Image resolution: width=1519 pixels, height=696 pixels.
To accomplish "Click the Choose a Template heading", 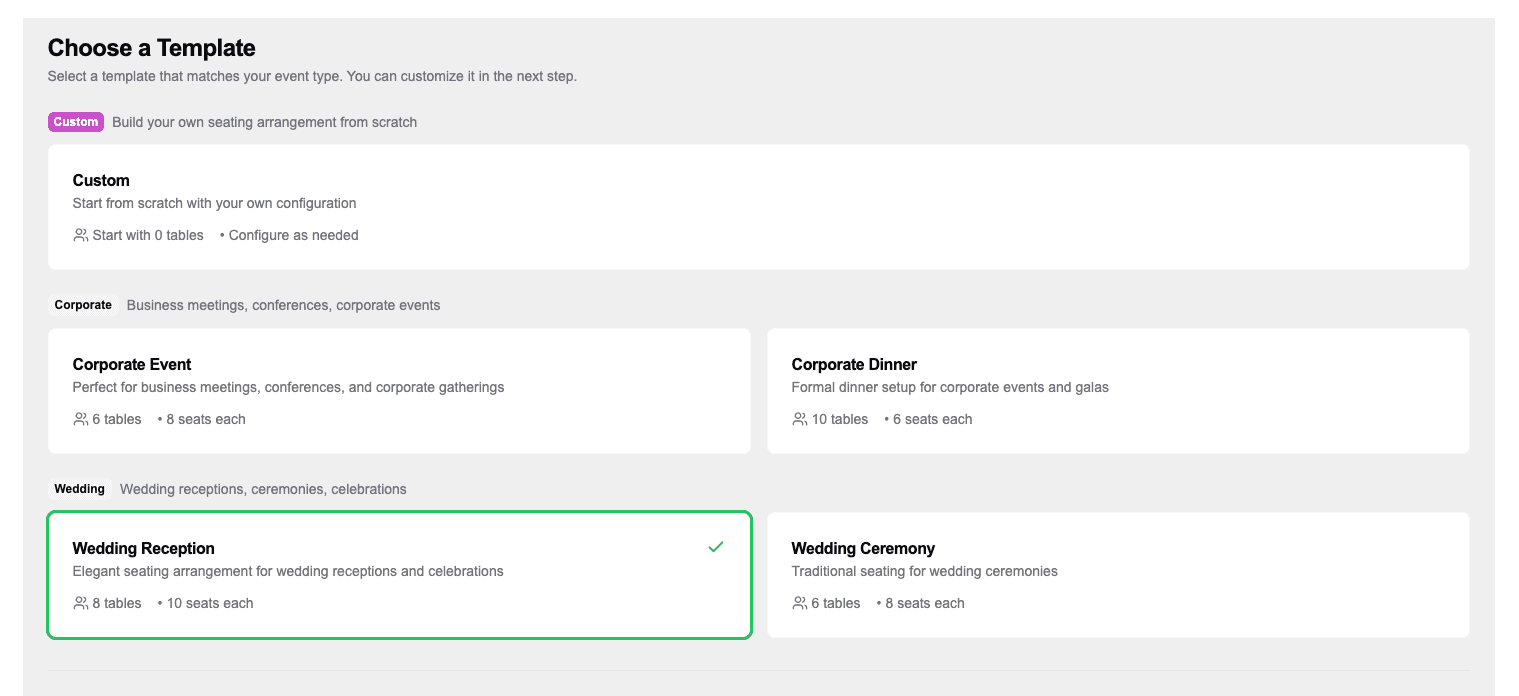I will coord(152,48).
